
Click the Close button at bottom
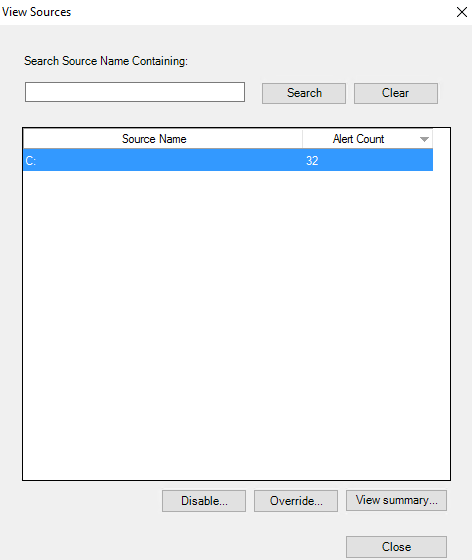pyautogui.click(x=396, y=547)
